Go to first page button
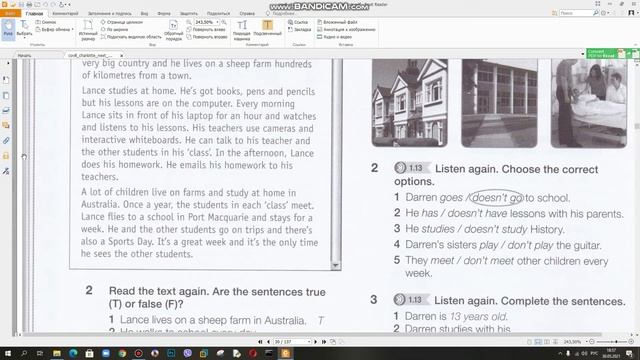The height and width of the screenshot is (360, 640). pyautogui.click(x=260, y=342)
